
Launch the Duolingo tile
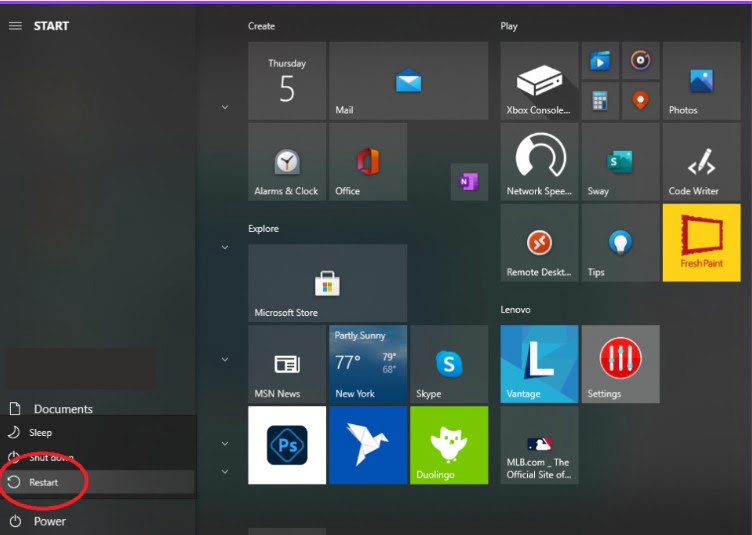[x=449, y=445]
